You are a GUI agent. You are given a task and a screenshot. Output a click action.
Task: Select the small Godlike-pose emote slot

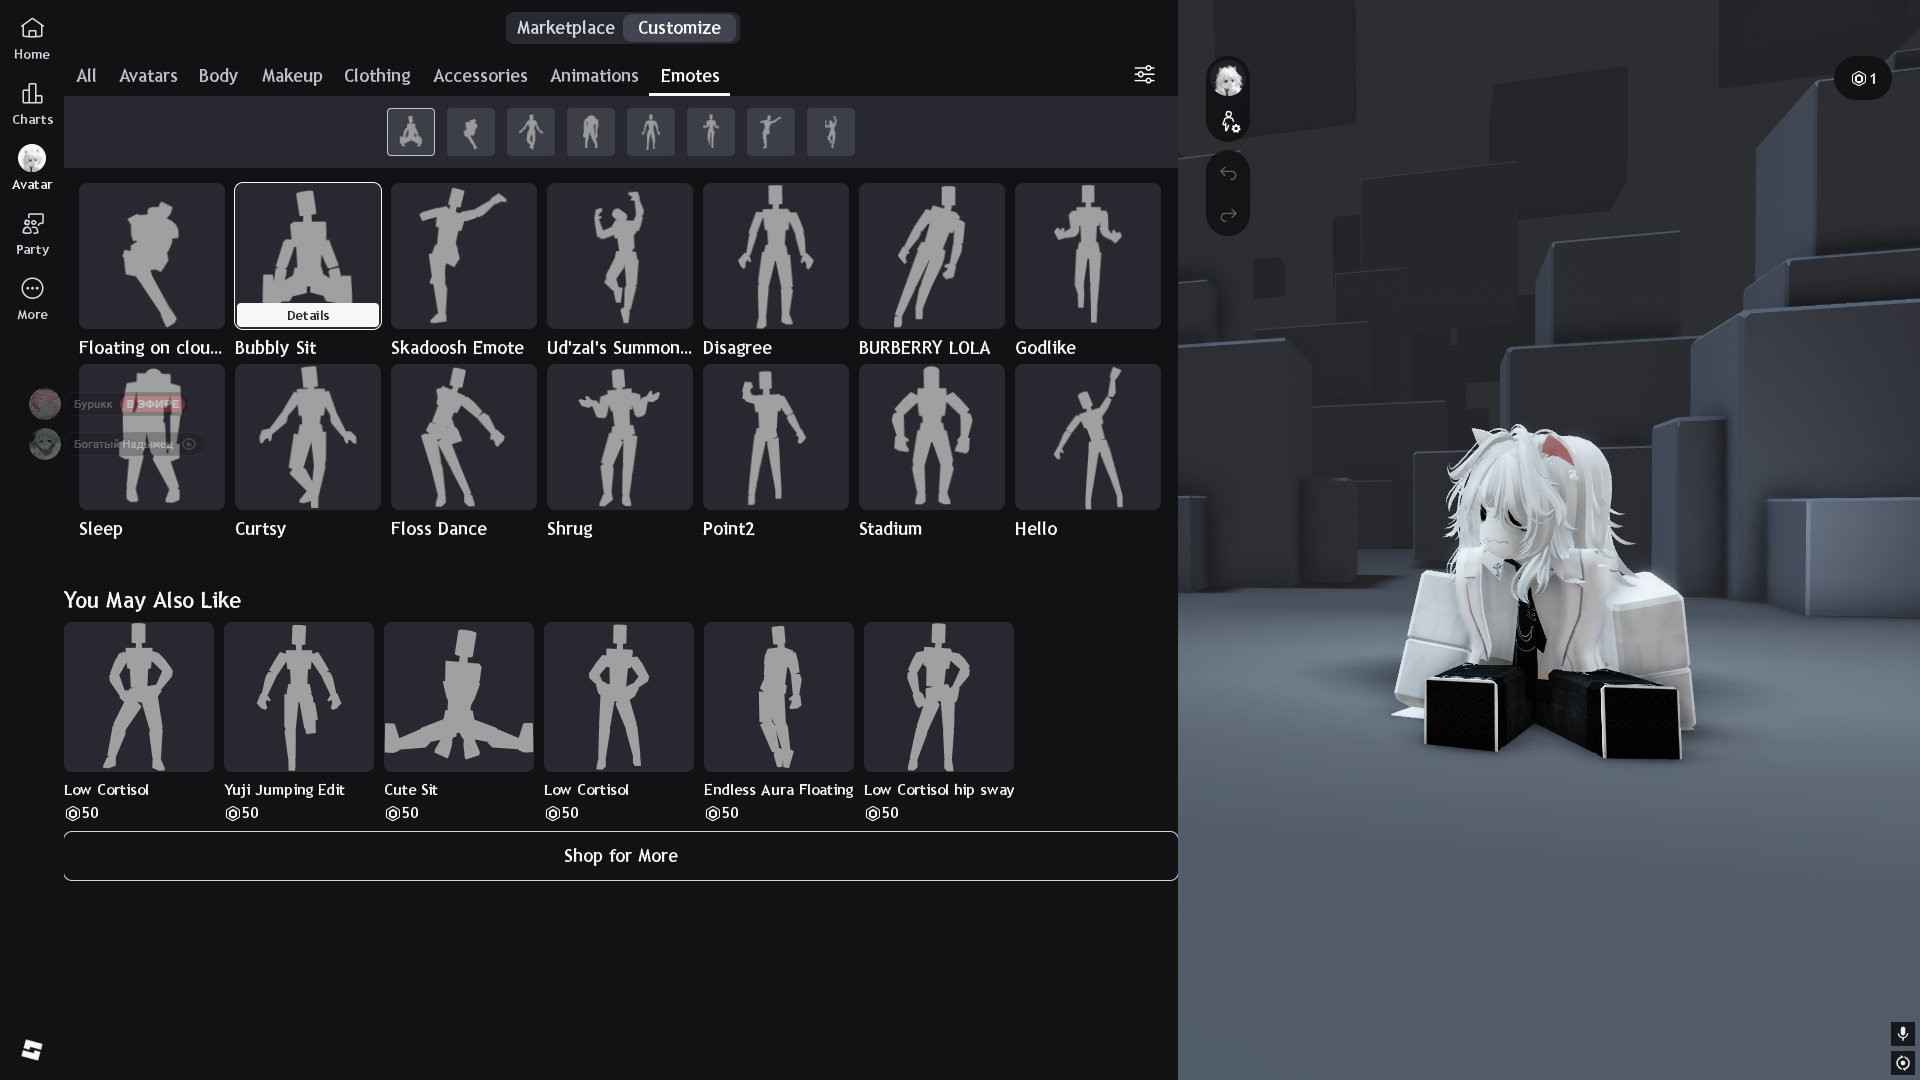711,132
